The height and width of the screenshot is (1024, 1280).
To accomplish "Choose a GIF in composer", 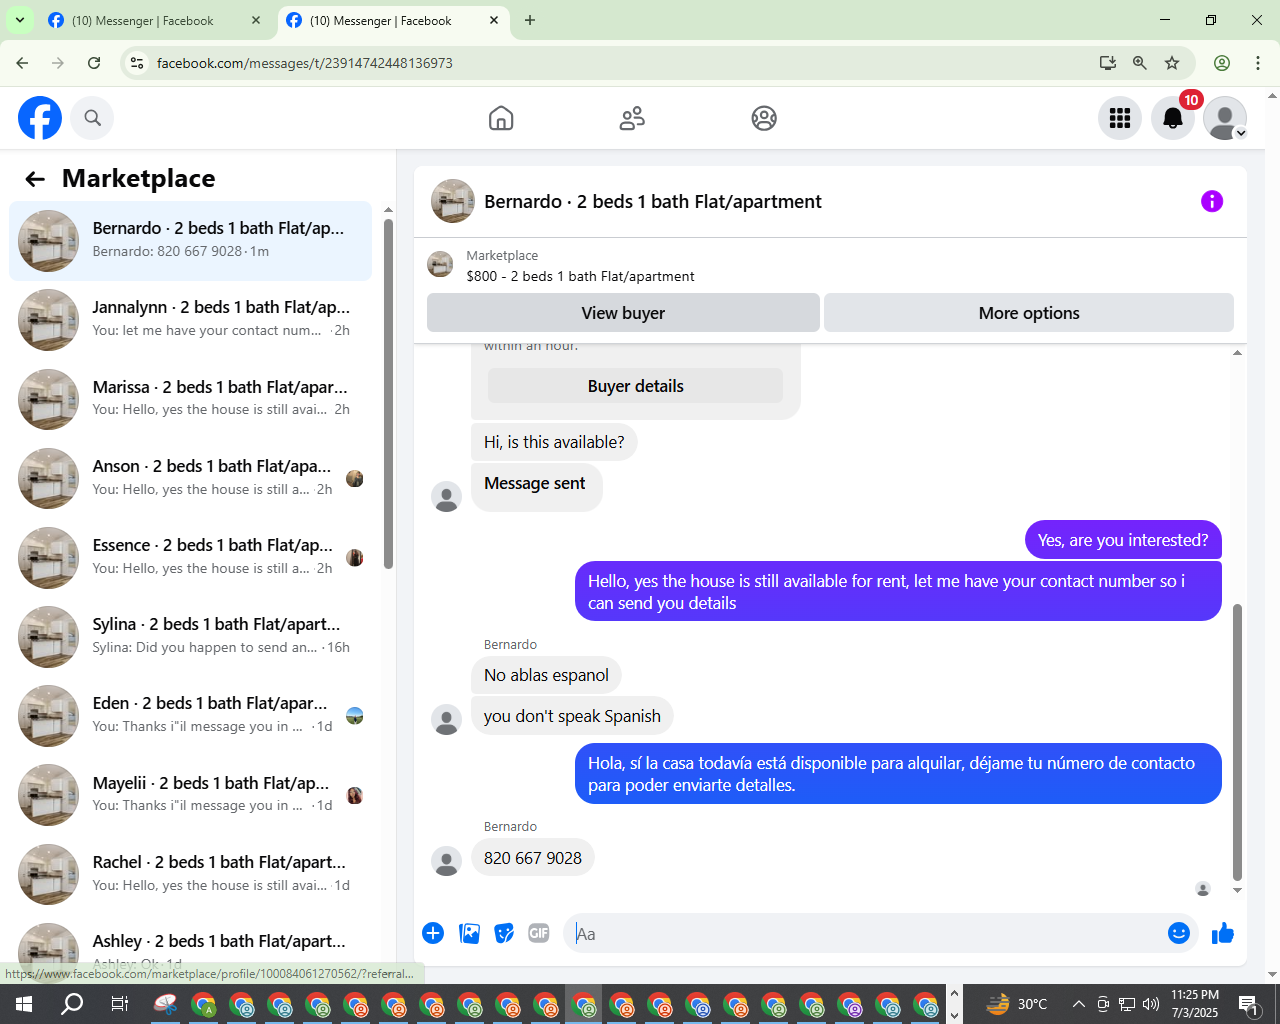I will pyautogui.click(x=539, y=933).
